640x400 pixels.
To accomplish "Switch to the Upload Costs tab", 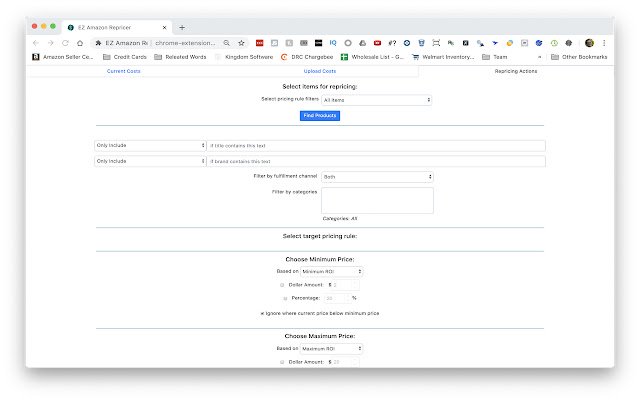I will point(320,71).
